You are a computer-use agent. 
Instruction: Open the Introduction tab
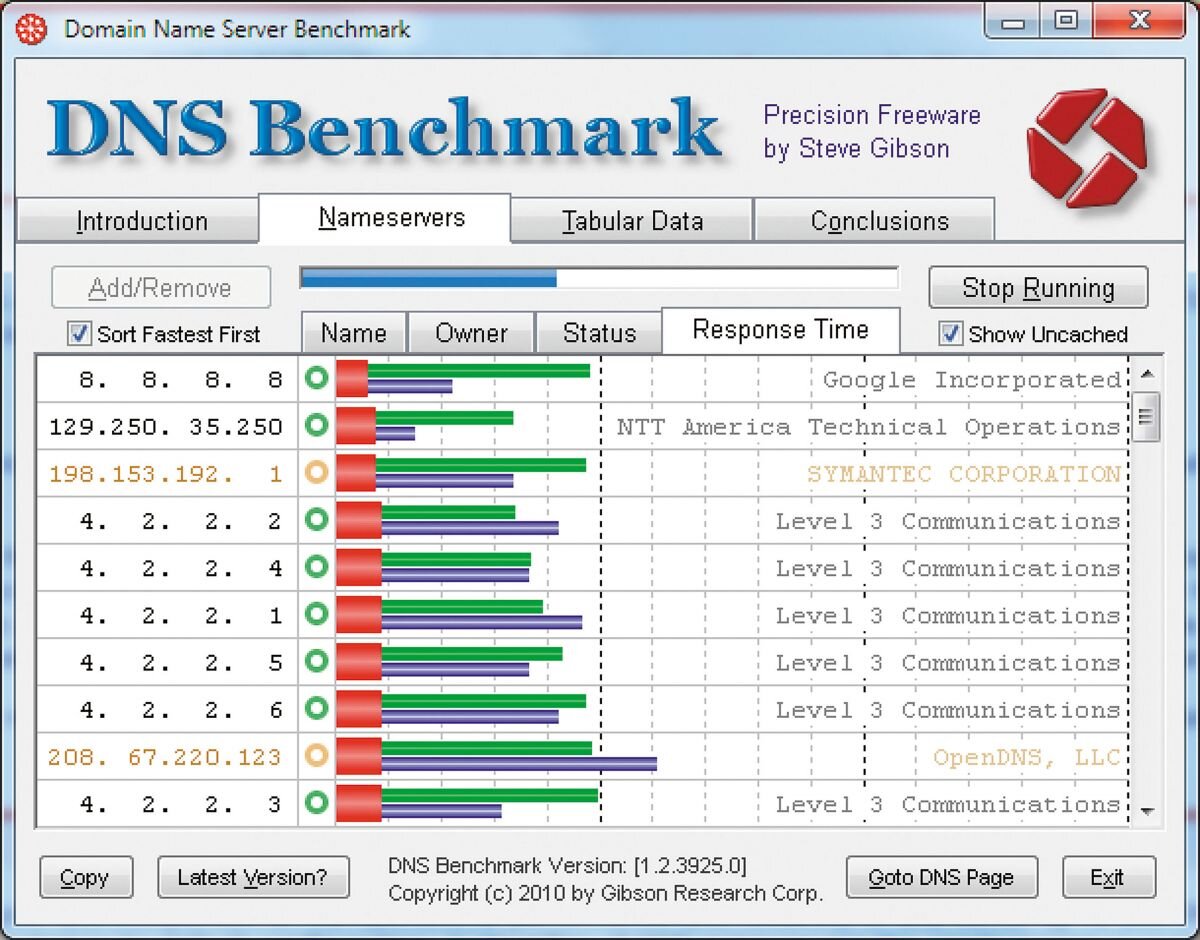pos(142,220)
